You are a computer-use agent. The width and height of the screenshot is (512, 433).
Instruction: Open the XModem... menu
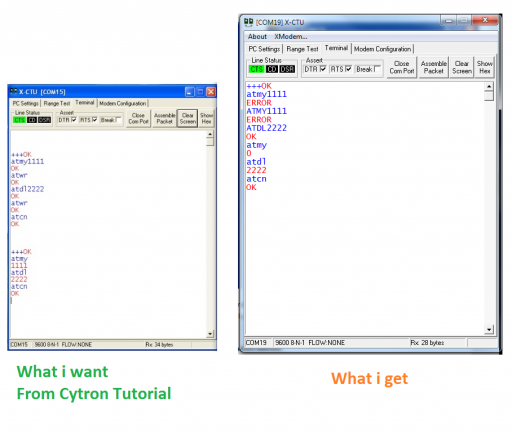click(x=291, y=37)
